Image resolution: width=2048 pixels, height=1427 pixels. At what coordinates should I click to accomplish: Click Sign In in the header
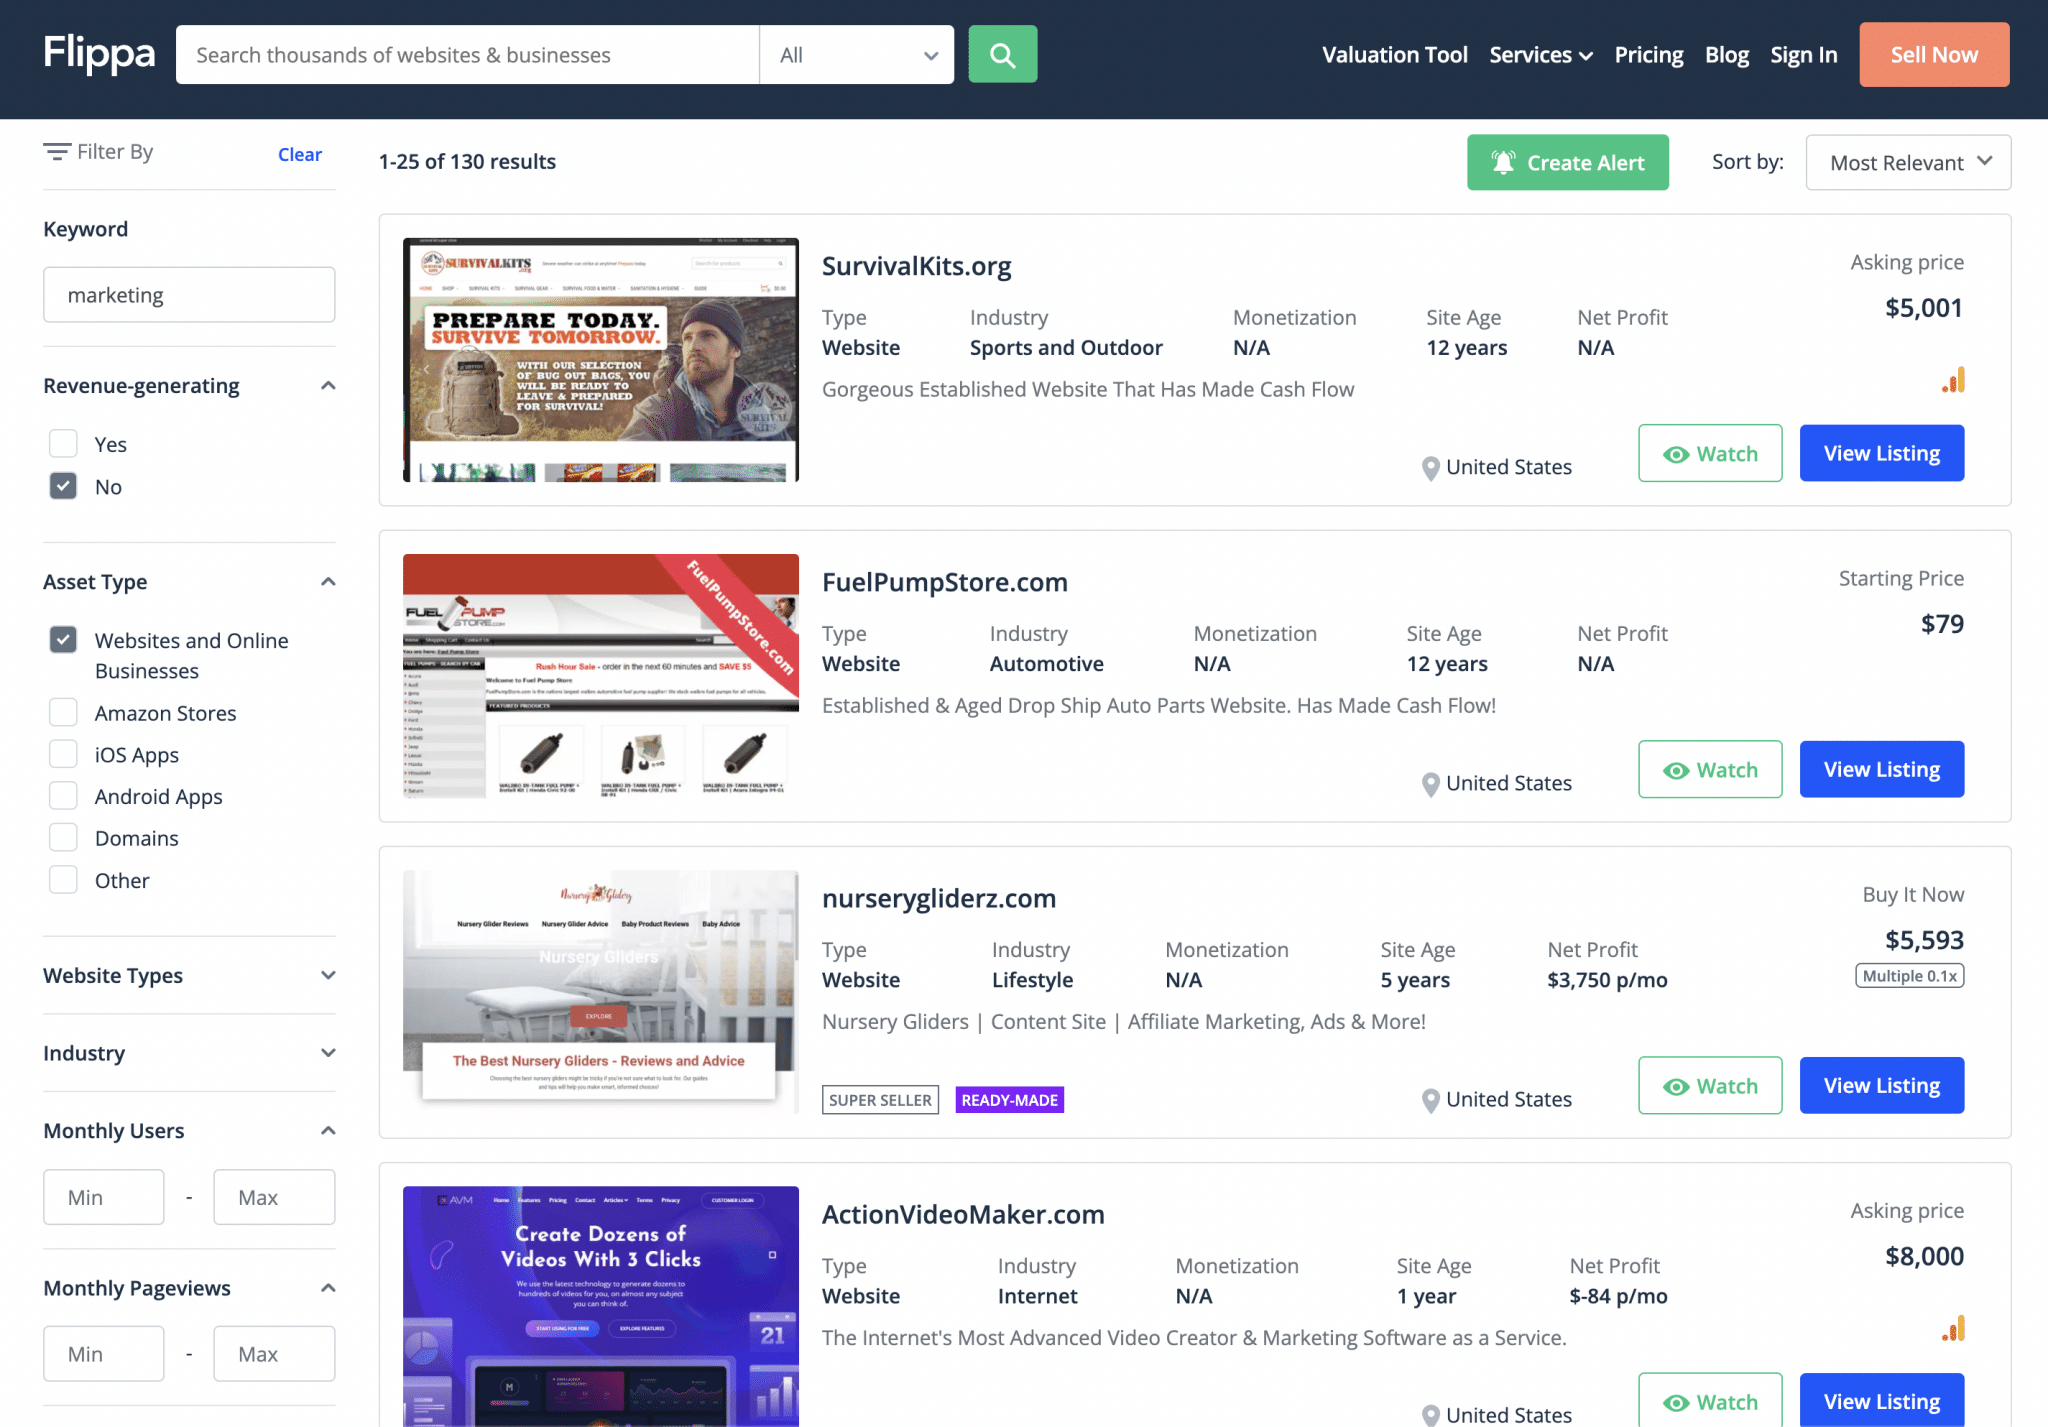[1803, 55]
